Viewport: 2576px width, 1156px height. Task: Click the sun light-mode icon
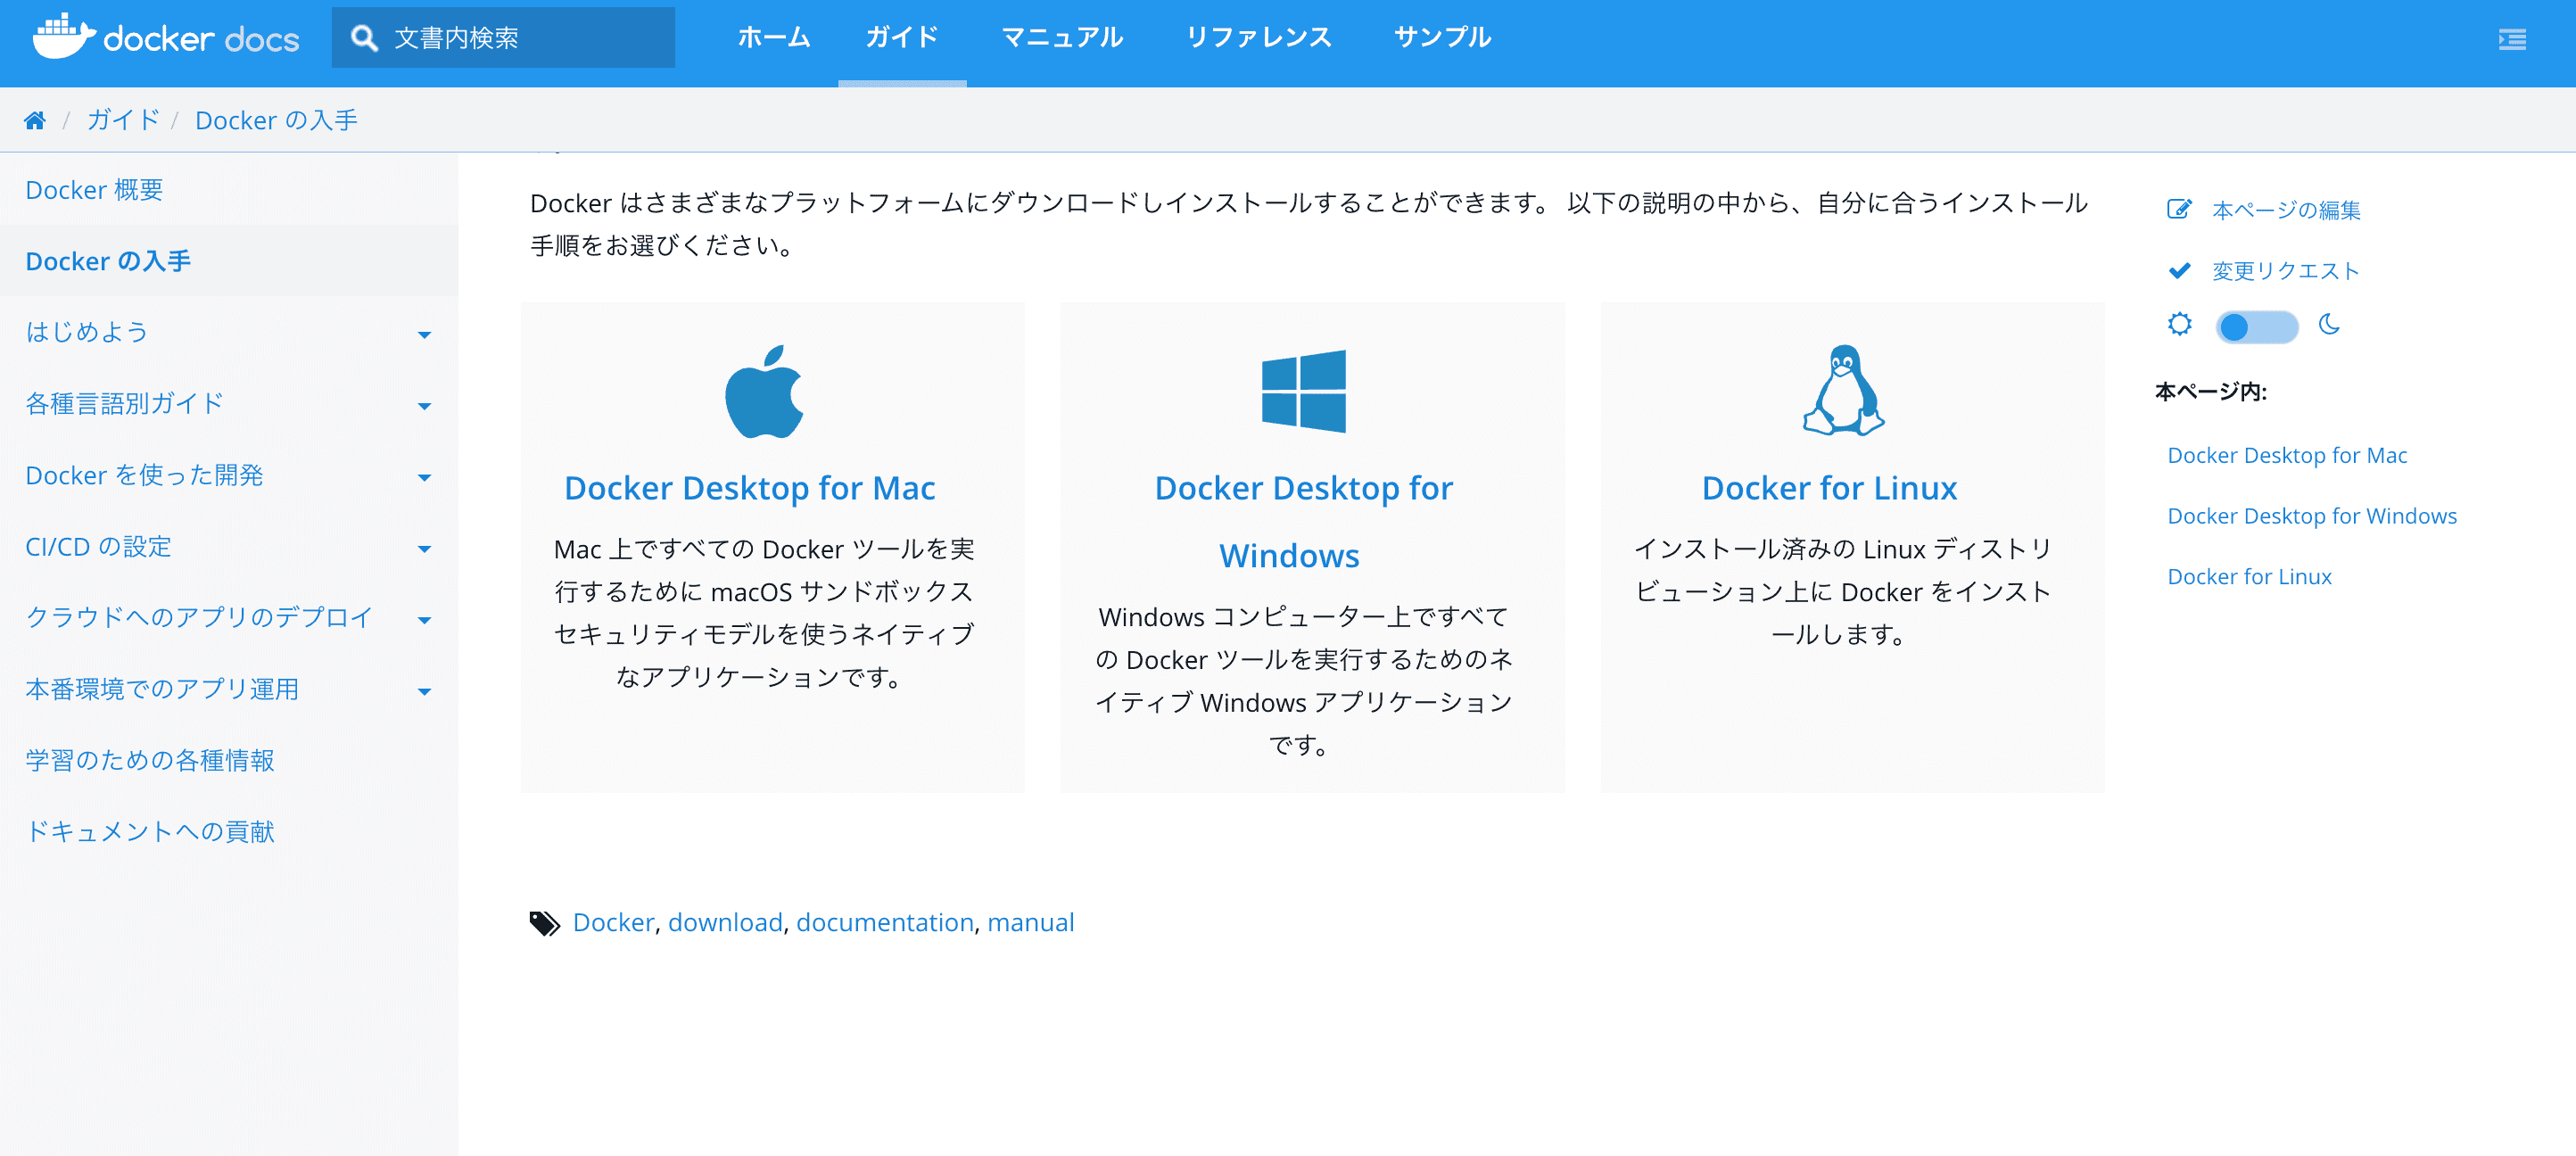[x=2180, y=324]
